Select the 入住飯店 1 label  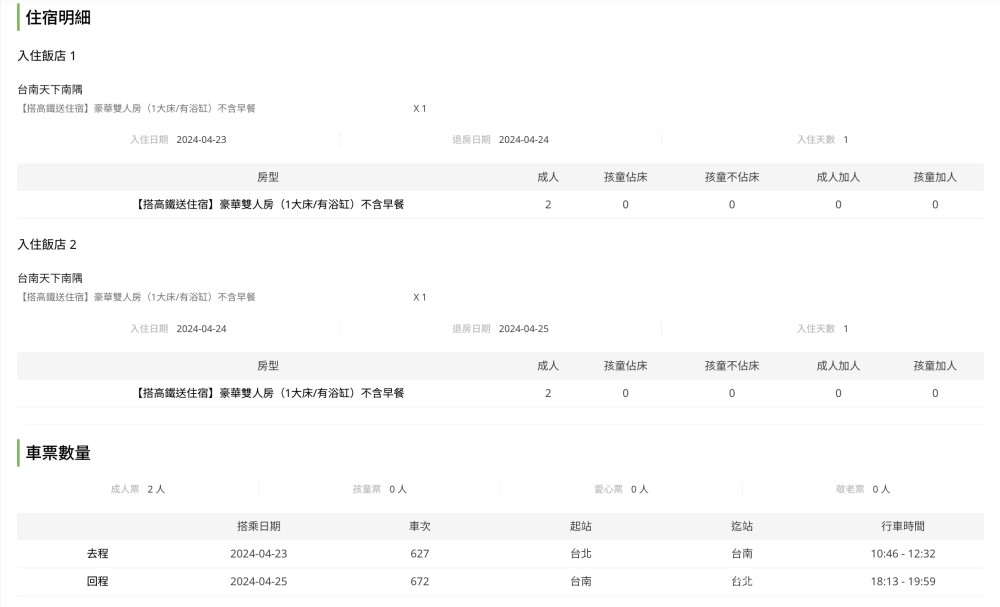pyautogui.click(x=47, y=55)
